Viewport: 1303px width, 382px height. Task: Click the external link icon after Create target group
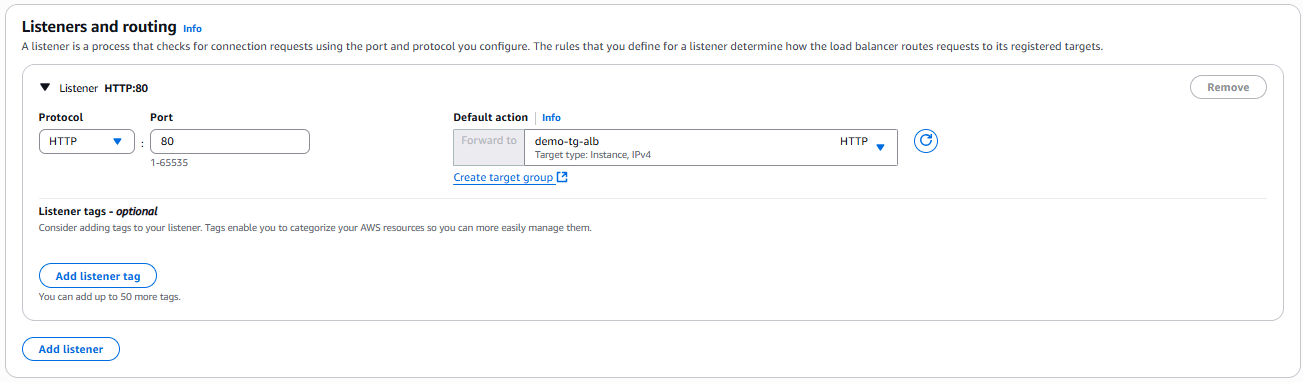point(563,178)
